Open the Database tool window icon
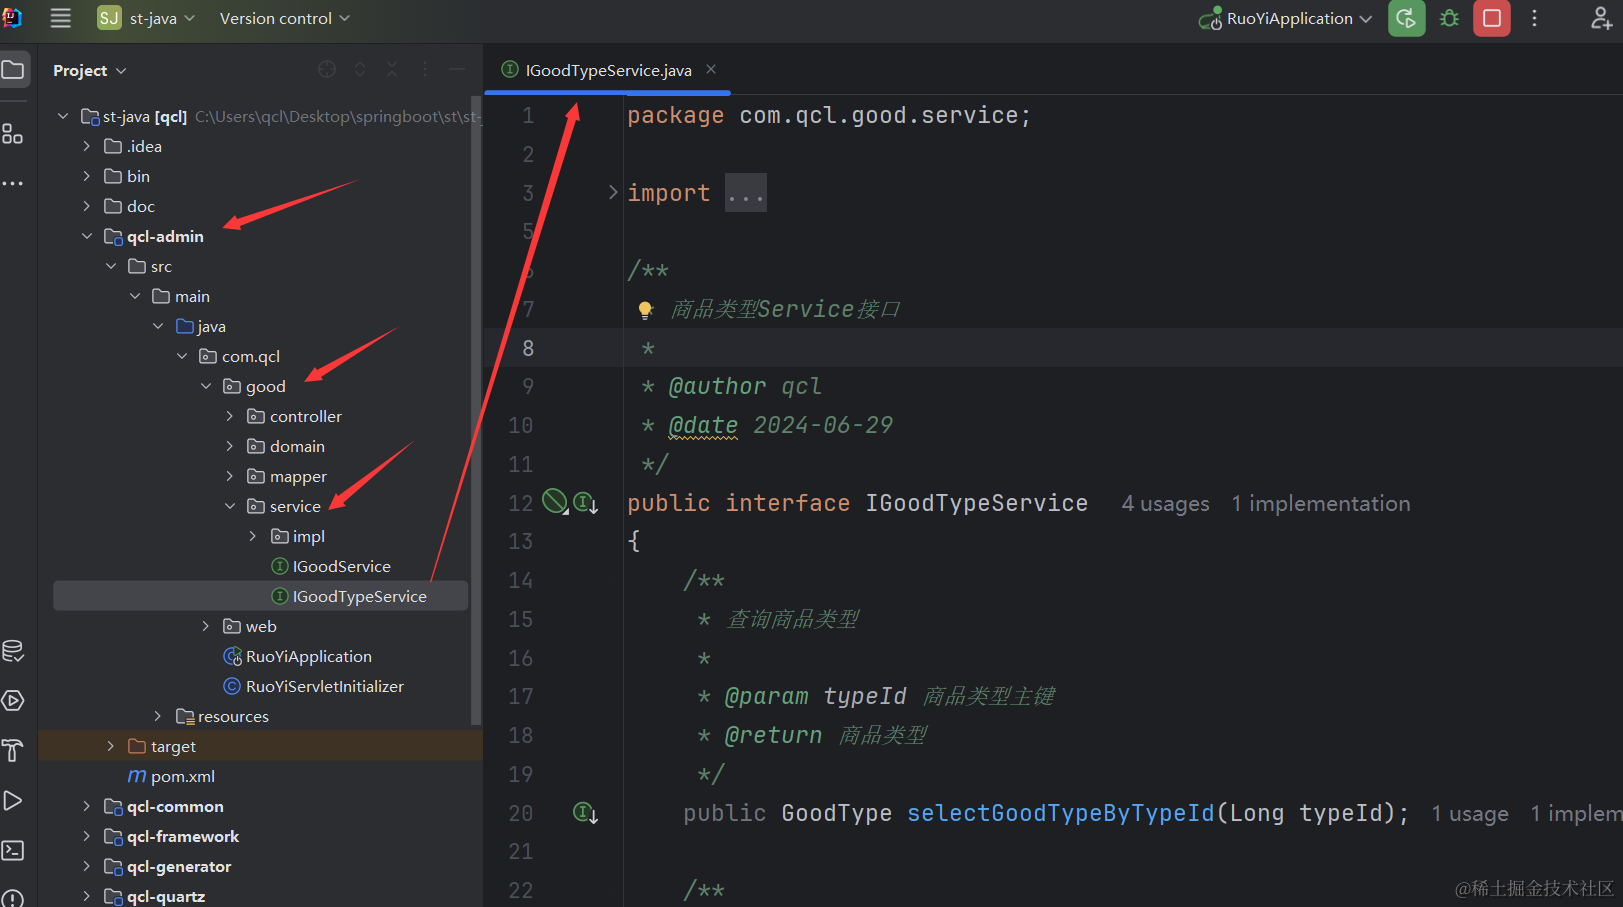 (x=13, y=651)
